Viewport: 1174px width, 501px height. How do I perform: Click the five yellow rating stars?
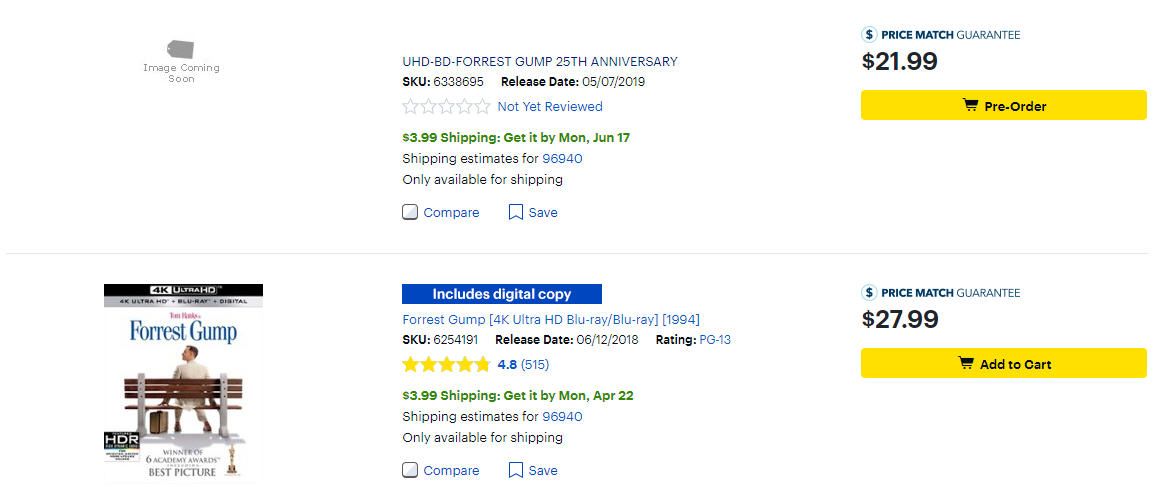pos(446,365)
